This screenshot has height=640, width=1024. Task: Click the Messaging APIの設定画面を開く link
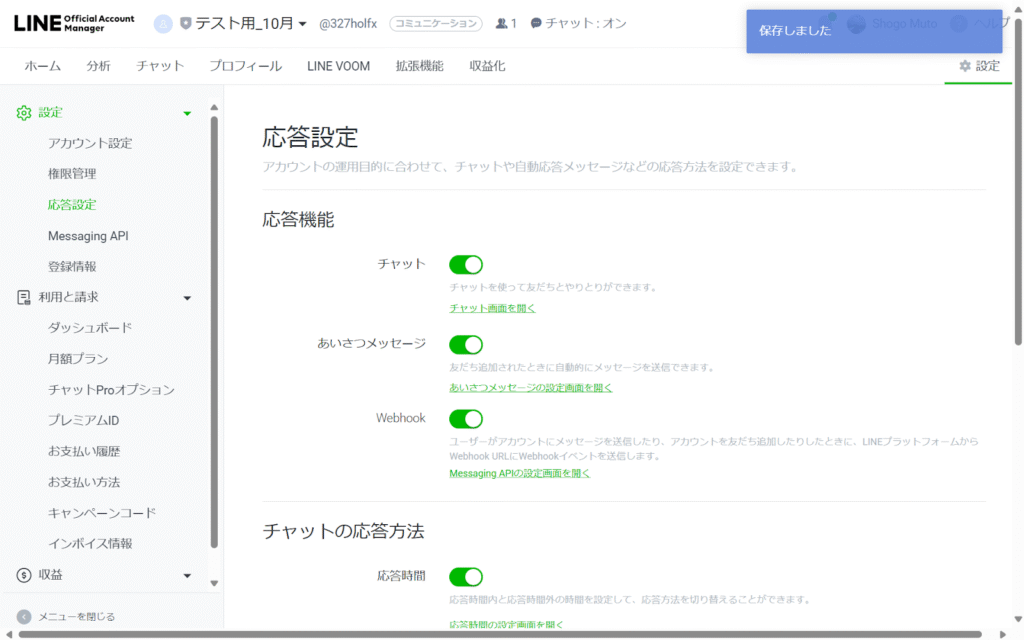coord(519,473)
